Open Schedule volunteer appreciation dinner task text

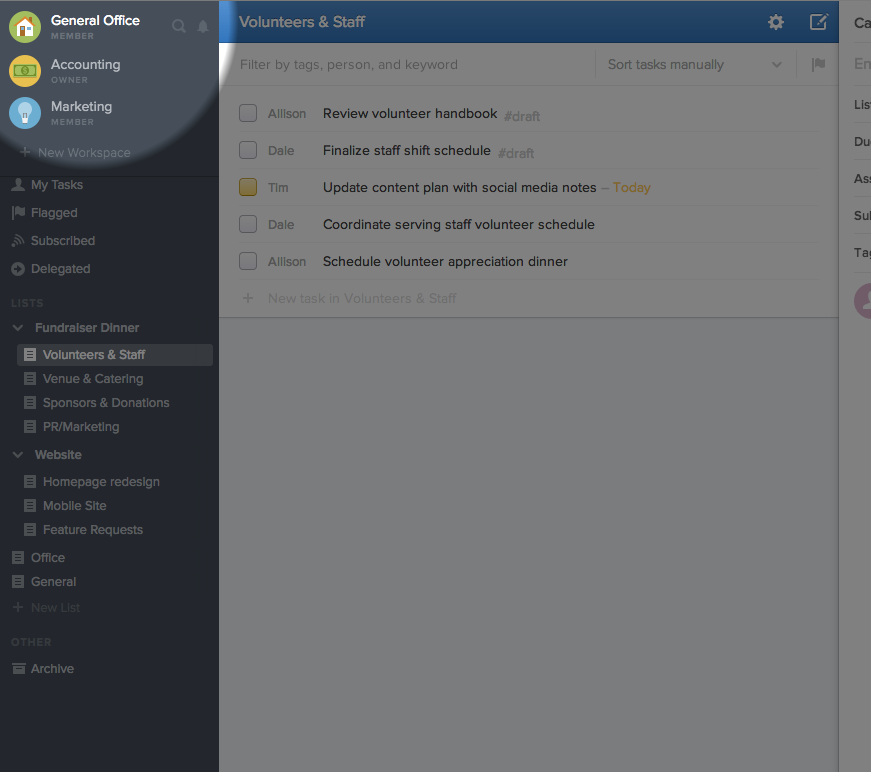pos(445,262)
